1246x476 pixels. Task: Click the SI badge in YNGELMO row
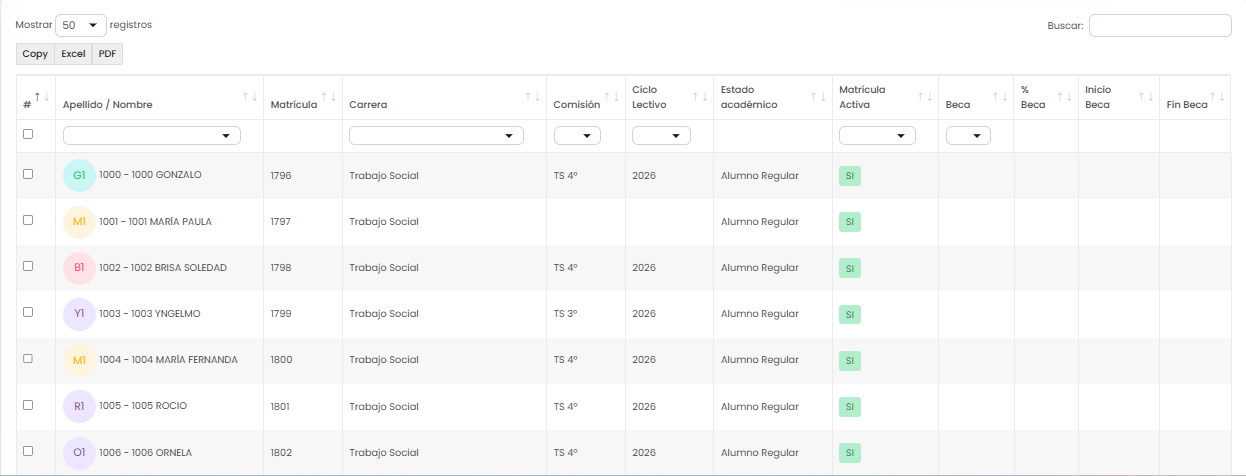pos(850,314)
